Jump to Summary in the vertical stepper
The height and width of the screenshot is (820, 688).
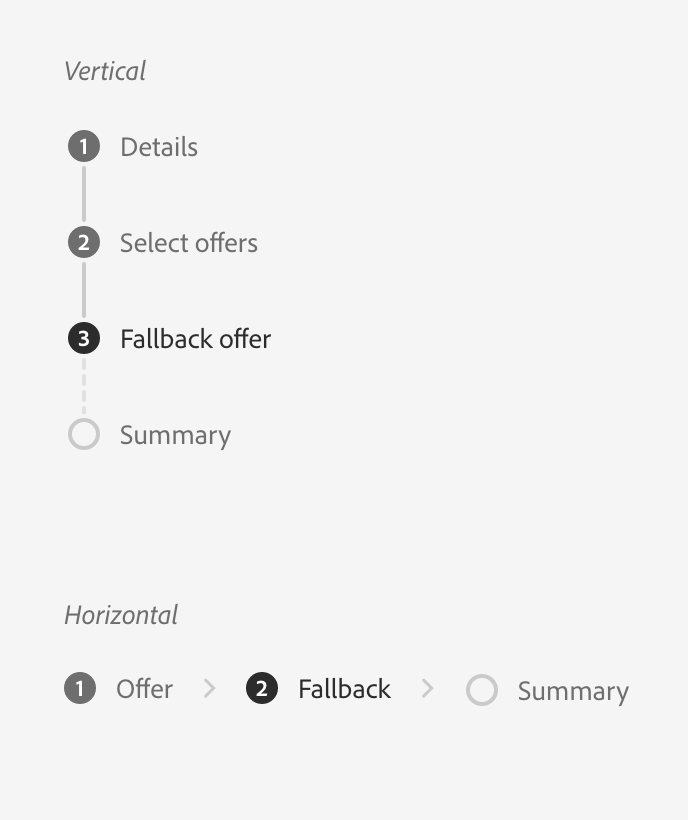pyautogui.click(x=176, y=436)
